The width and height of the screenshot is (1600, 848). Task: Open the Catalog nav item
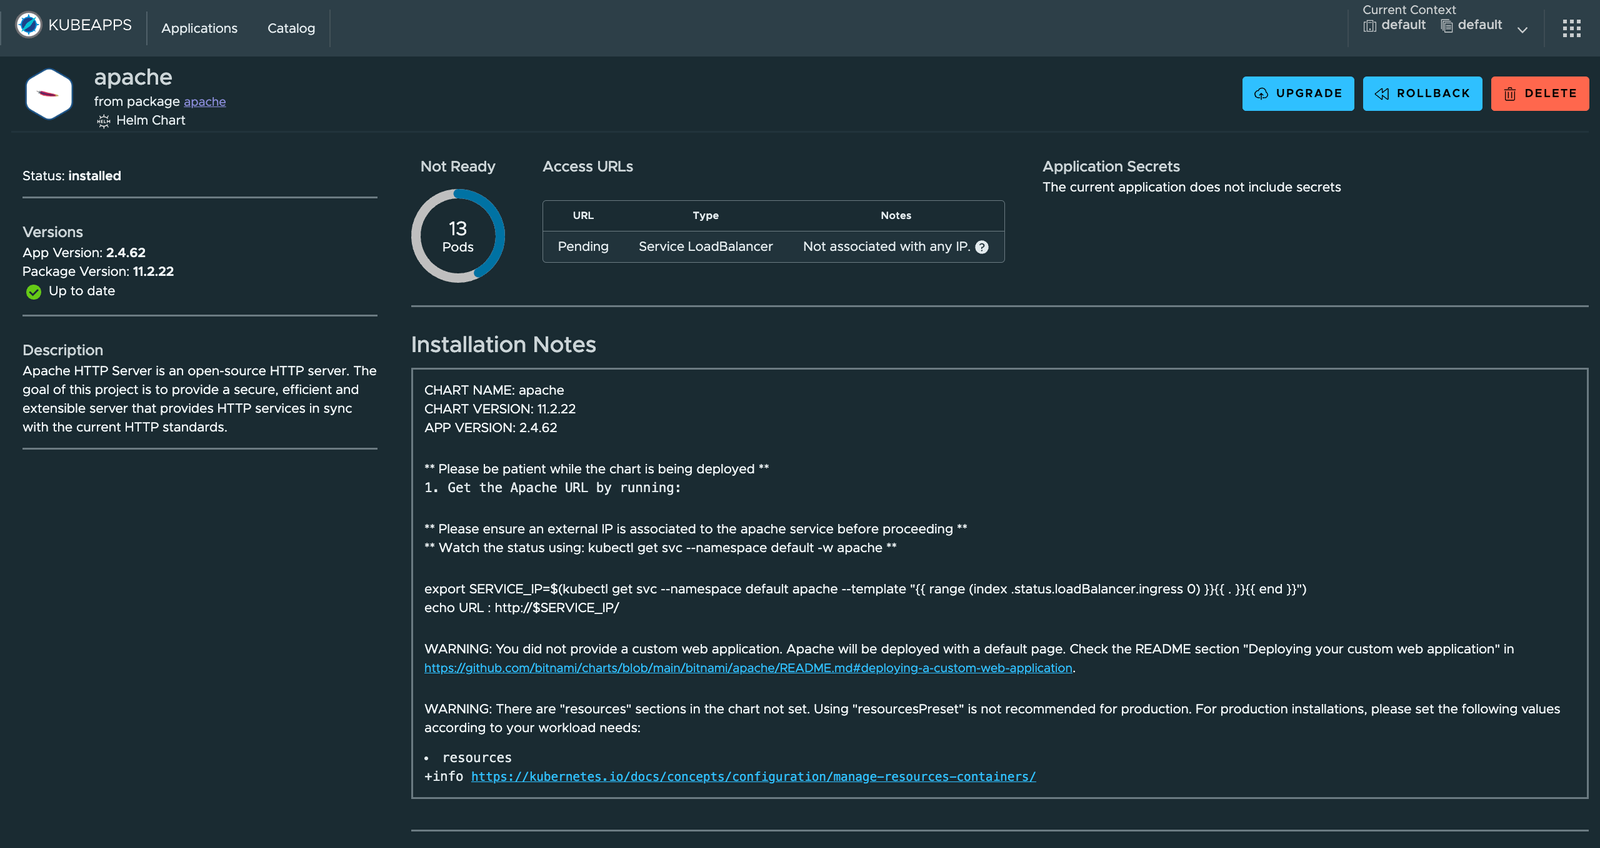point(291,28)
